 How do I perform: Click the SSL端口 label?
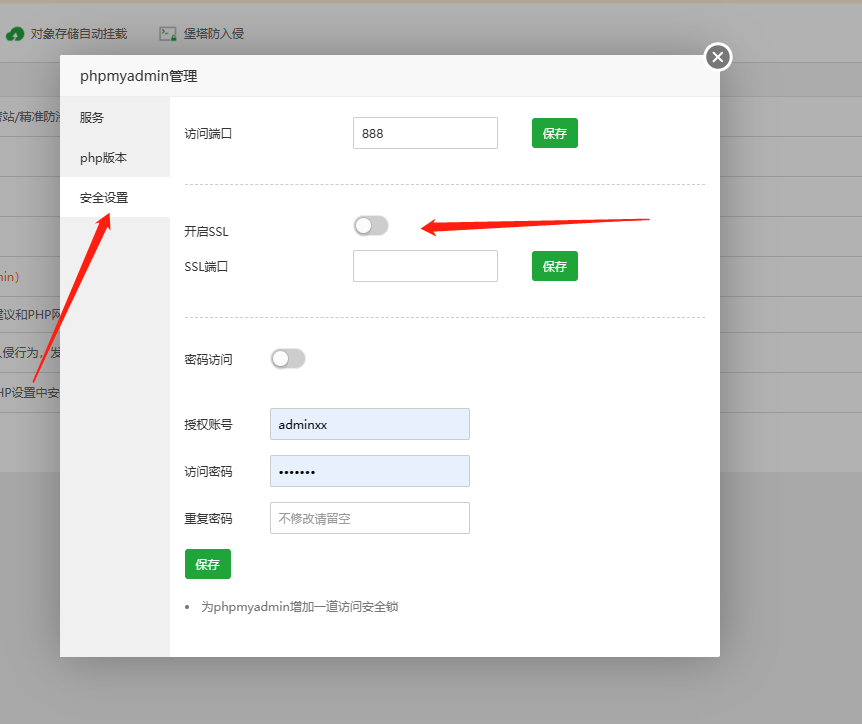point(206,267)
